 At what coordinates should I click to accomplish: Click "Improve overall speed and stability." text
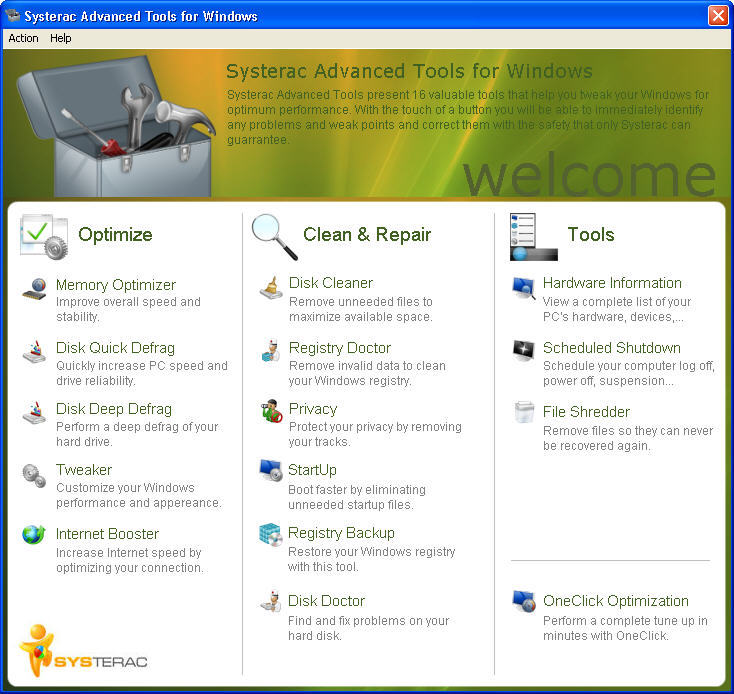tap(128, 309)
